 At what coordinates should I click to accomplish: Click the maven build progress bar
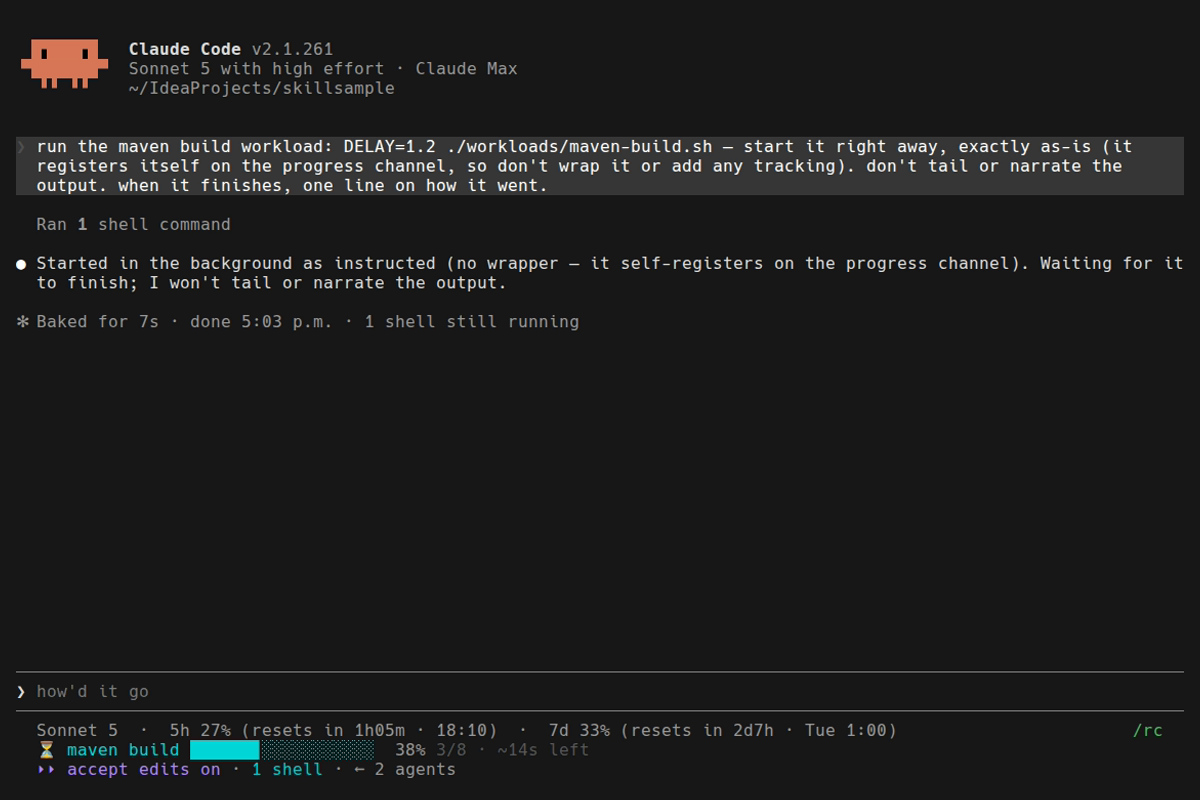(x=282, y=750)
